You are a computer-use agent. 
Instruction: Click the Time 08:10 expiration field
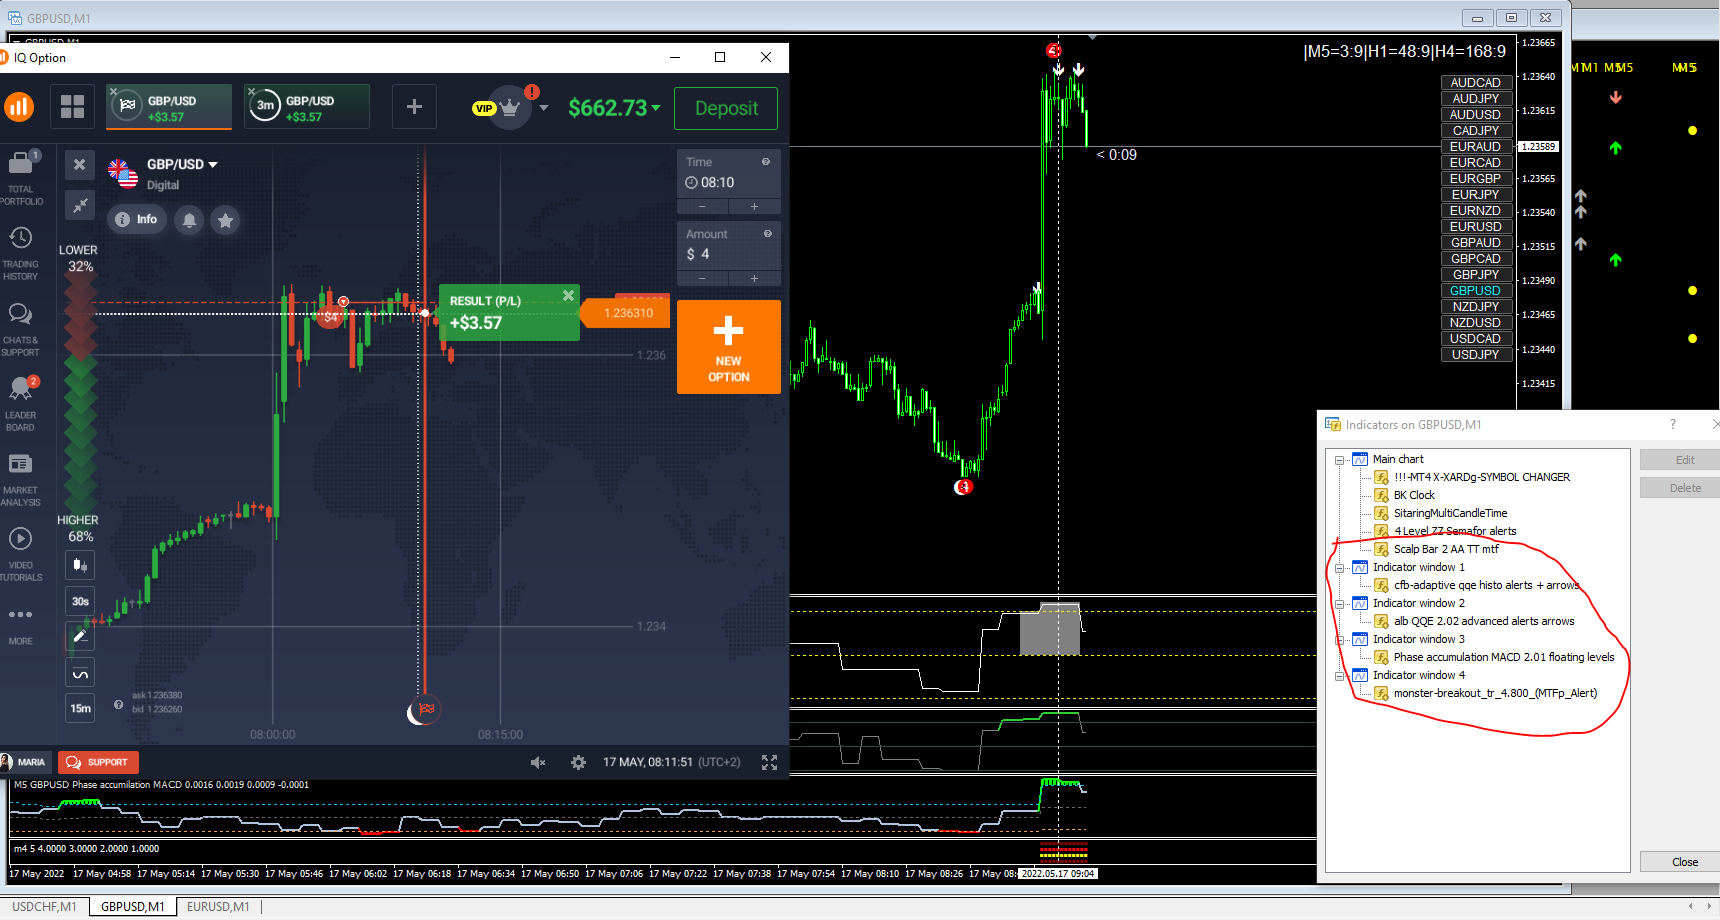(x=729, y=173)
